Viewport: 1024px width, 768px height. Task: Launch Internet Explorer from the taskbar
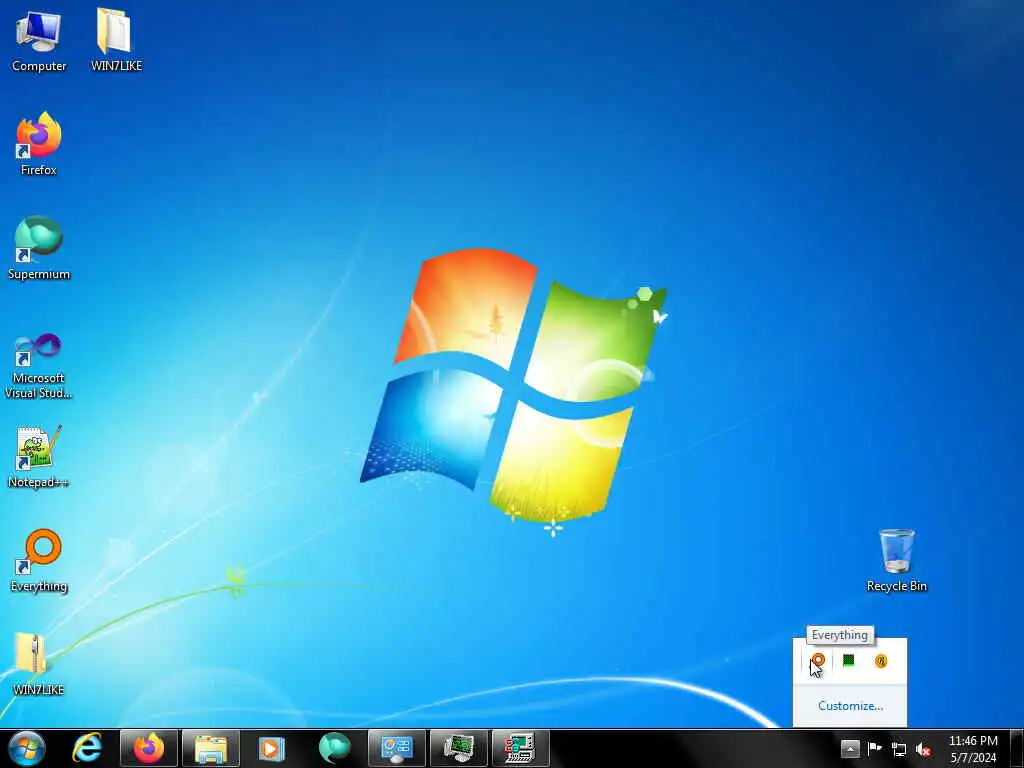pyautogui.click(x=87, y=748)
